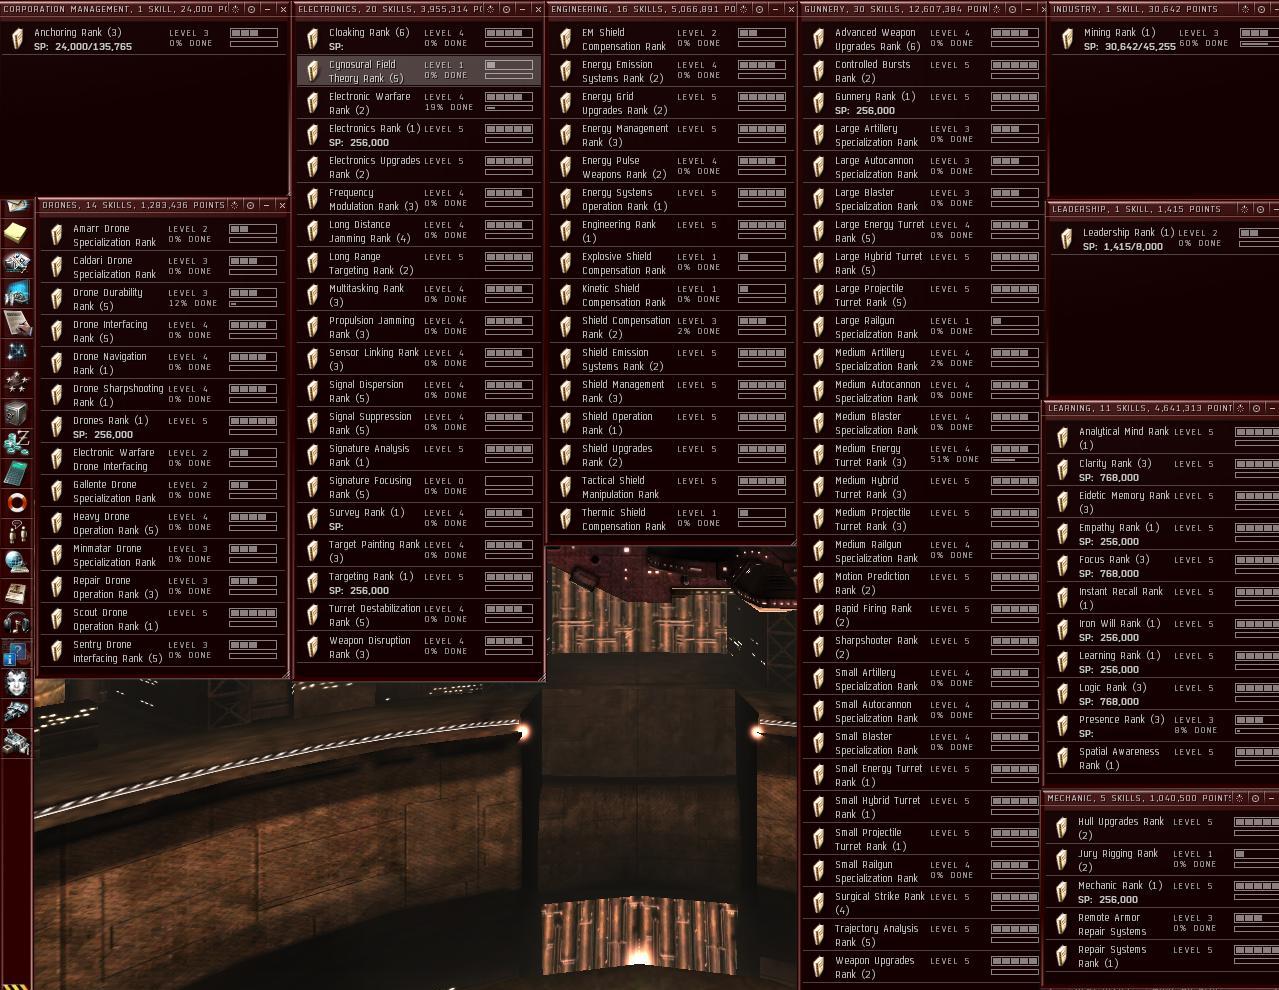Click the skill book icon for Drone Durability
Viewport: 1279px width, 990px height.
click(57, 299)
